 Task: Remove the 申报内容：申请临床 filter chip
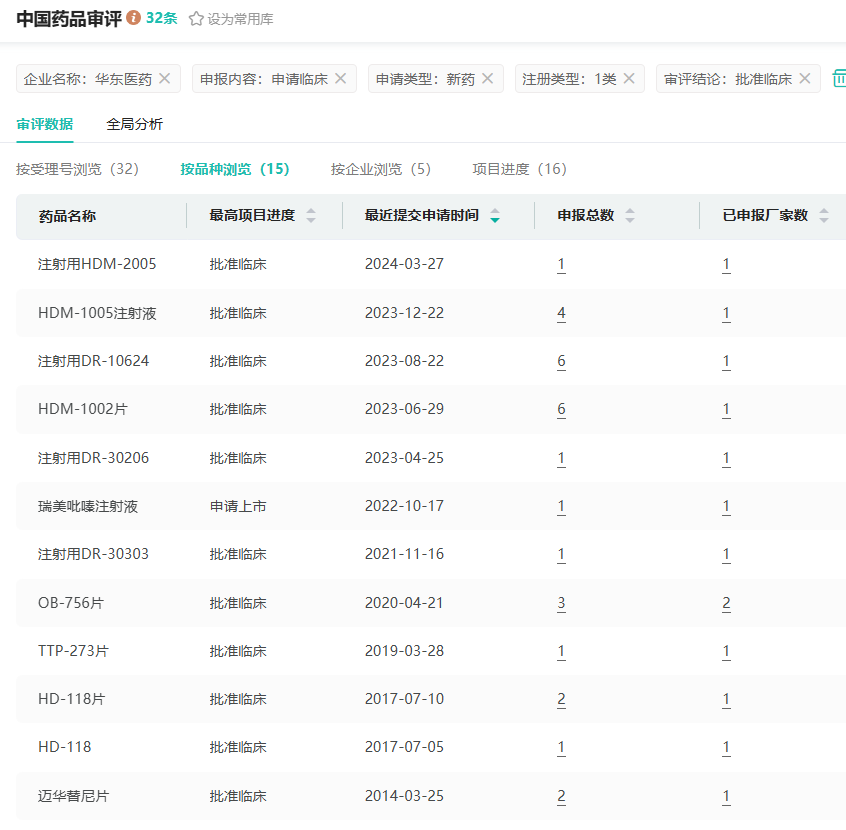click(x=340, y=78)
